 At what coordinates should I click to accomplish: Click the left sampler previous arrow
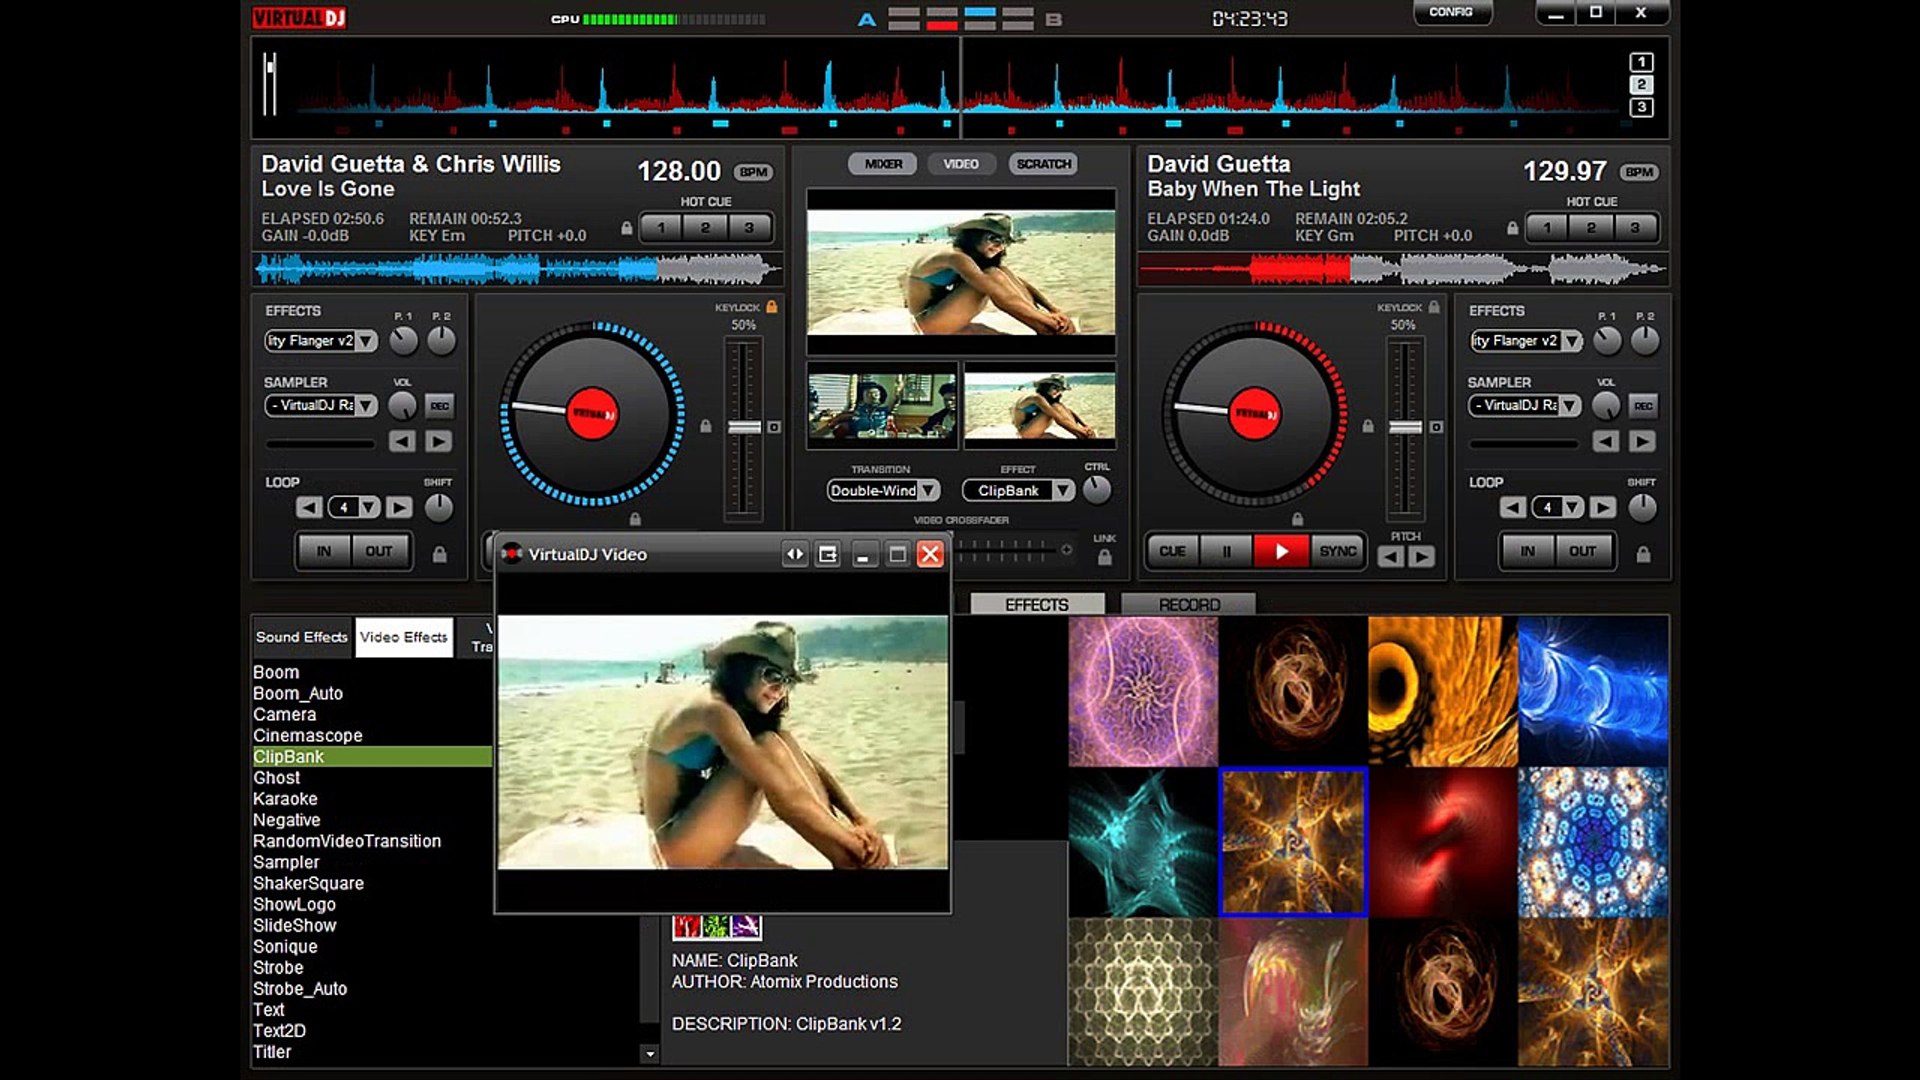tap(402, 441)
